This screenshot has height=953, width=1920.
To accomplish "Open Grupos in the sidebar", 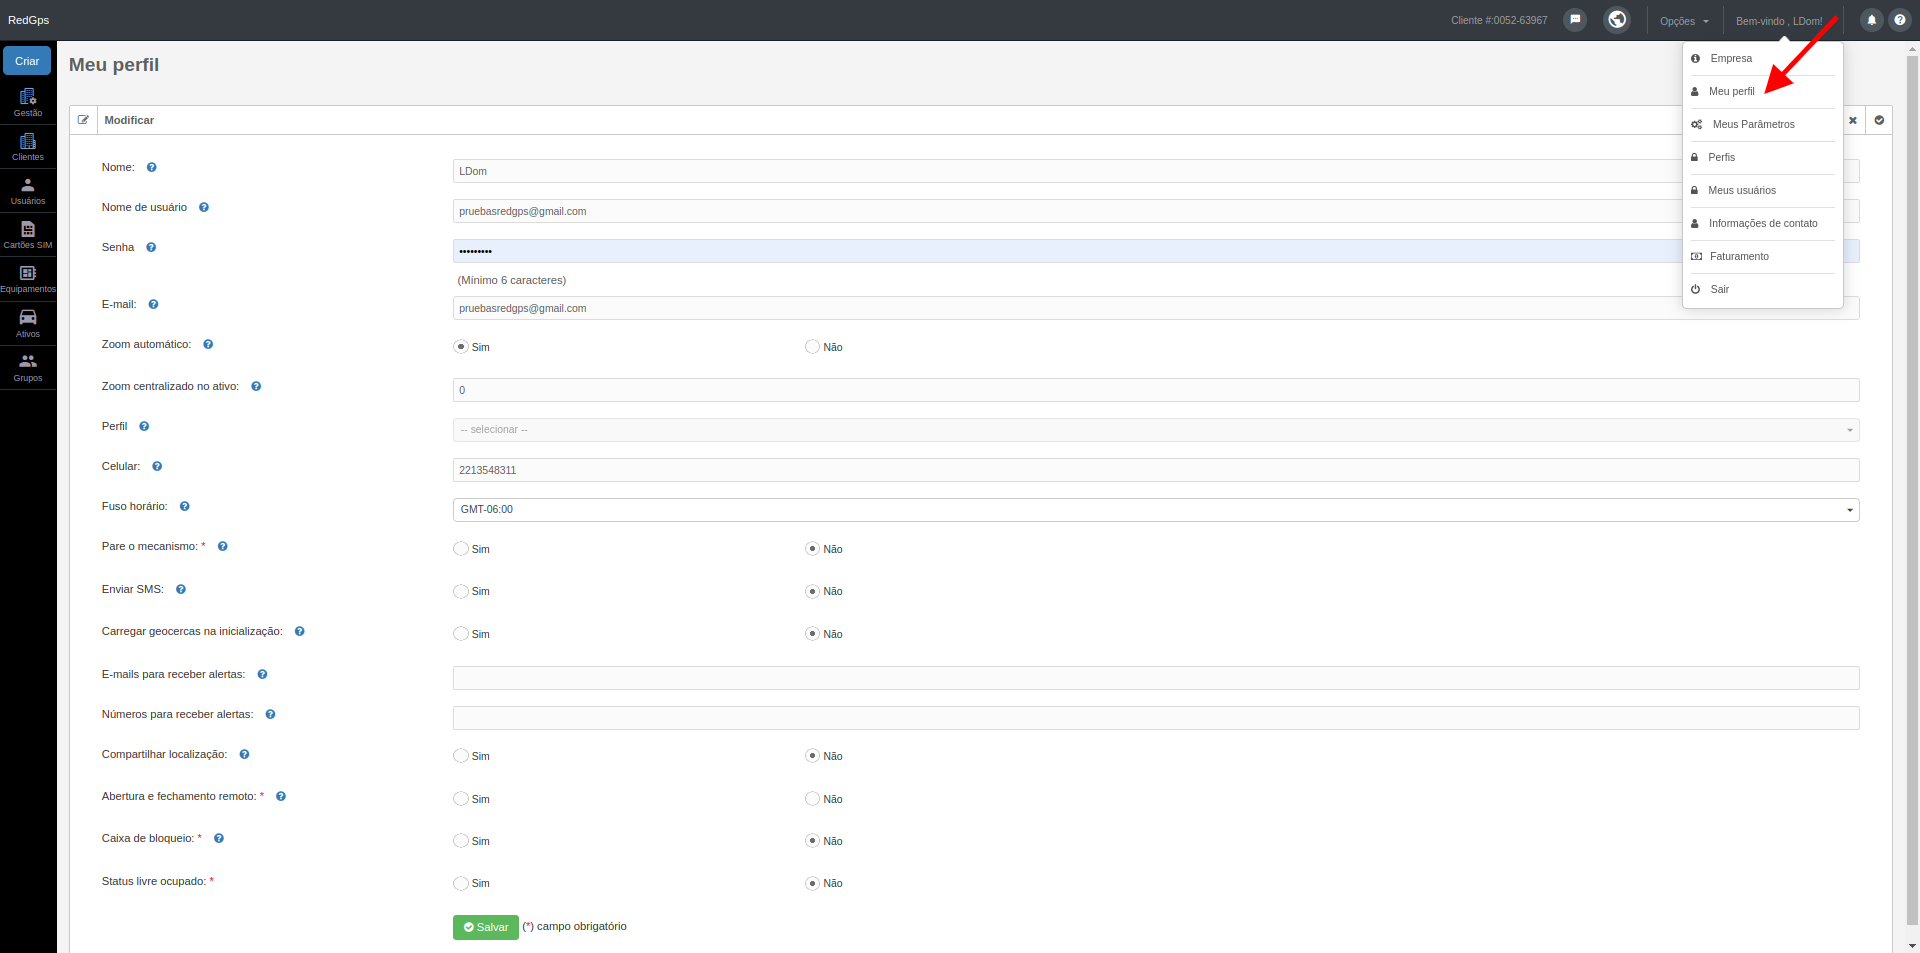I will tap(28, 367).
